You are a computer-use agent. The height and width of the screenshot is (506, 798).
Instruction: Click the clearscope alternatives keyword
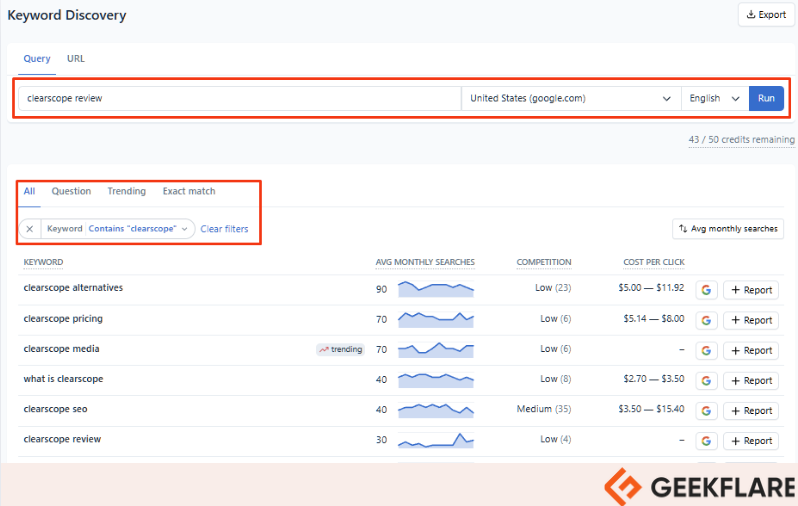coord(73,288)
